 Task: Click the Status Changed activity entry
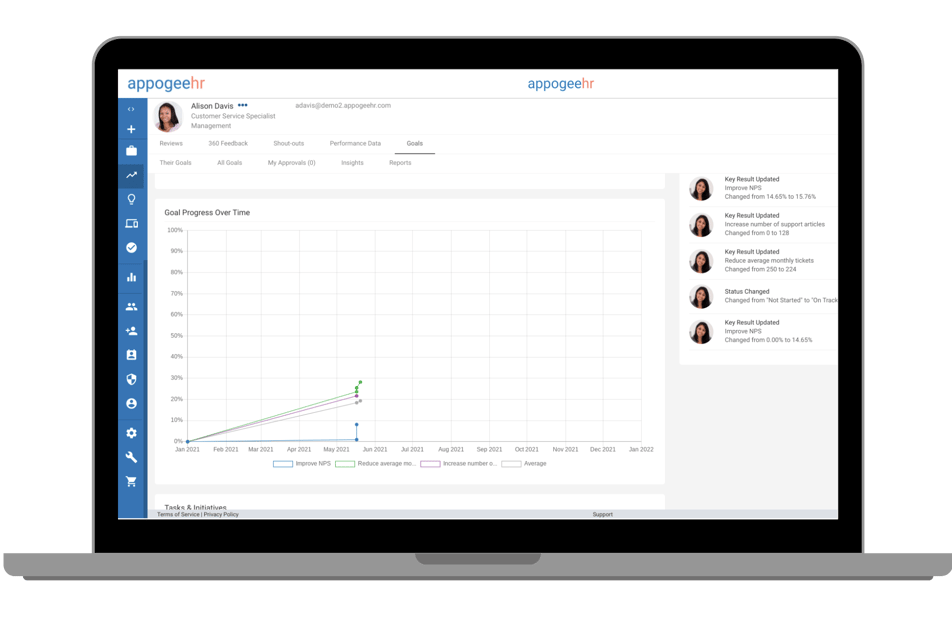(763, 296)
